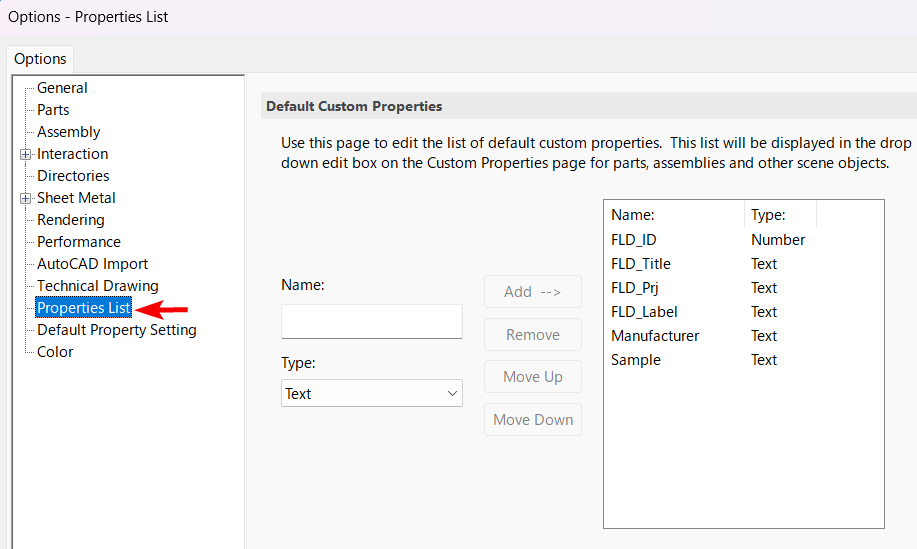Select the Color options category
Screen dimensions: 917x549
click(x=55, y=352)
